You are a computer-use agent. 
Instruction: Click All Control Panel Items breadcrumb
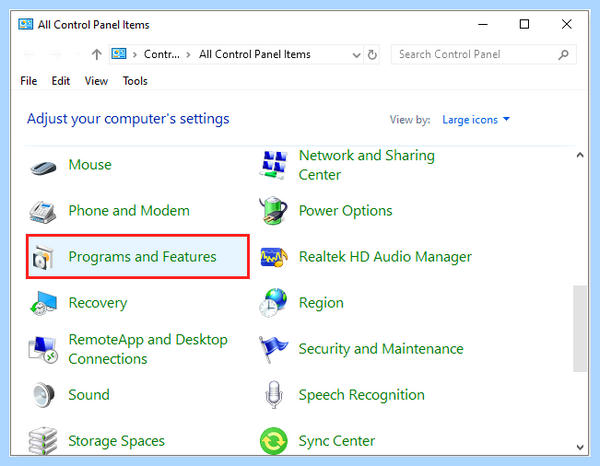coord(254,54)
